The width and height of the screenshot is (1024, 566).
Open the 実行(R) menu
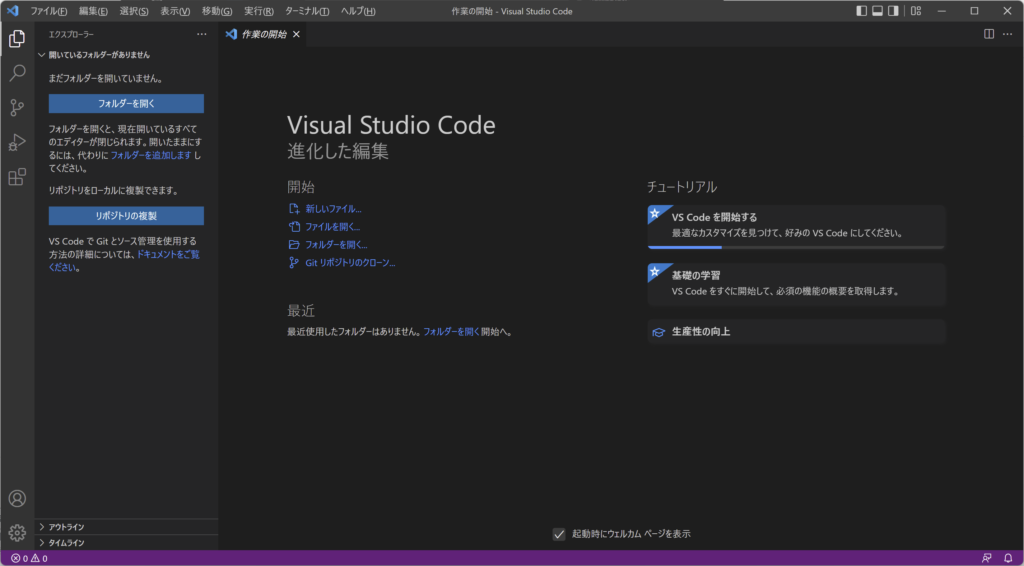(259, 11)
